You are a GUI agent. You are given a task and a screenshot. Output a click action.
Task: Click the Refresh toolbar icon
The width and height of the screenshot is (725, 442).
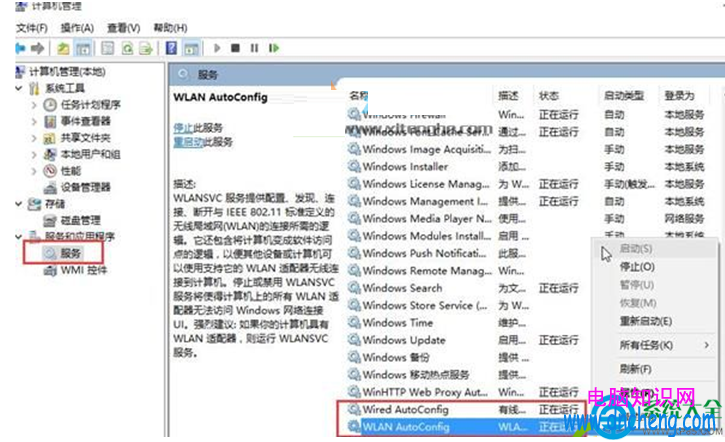click(x=127, y=48)
